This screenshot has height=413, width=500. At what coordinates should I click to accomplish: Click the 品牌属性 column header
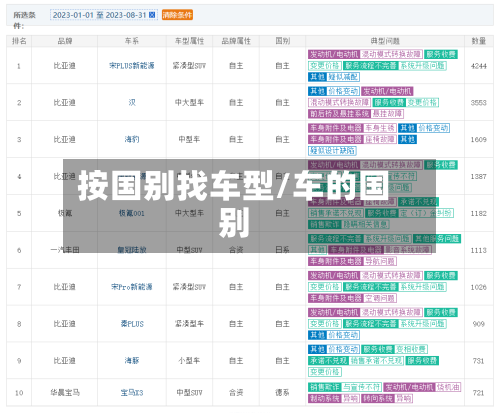point(236,41)
